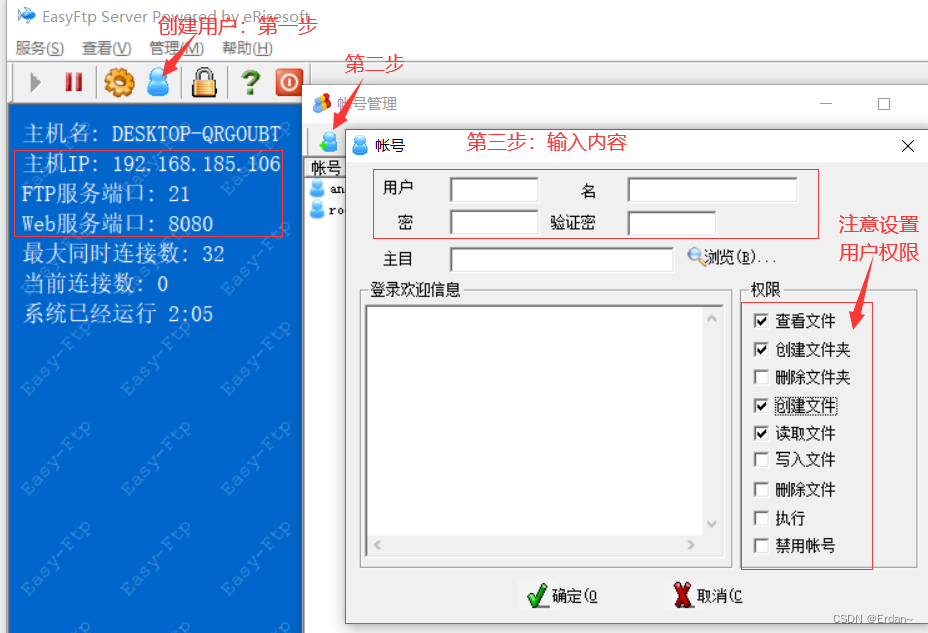Screen dimensions: 928x633
Task: Open the 查看(V) menu
Action: coord(103,48)
